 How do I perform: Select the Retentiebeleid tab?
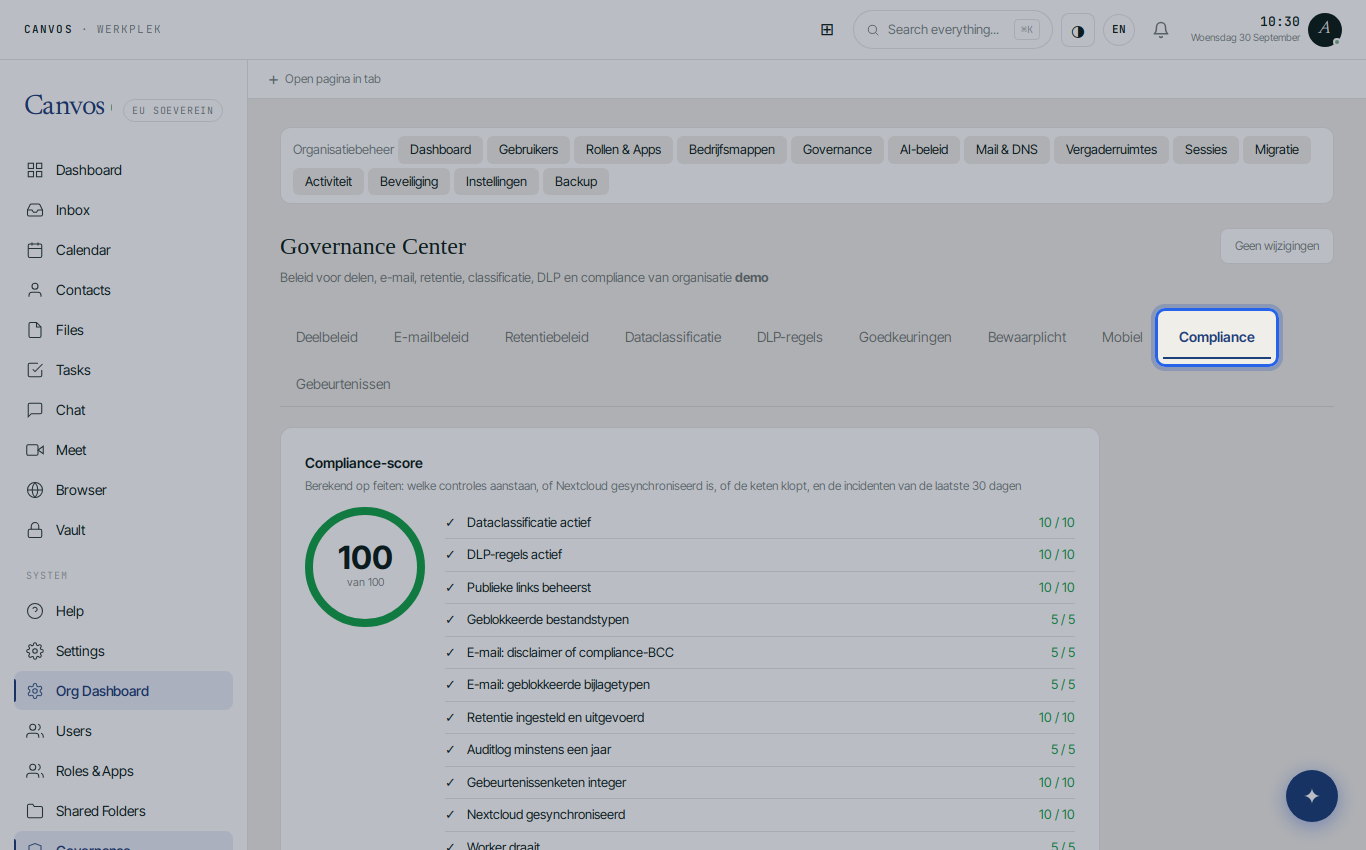pos(547,338)
